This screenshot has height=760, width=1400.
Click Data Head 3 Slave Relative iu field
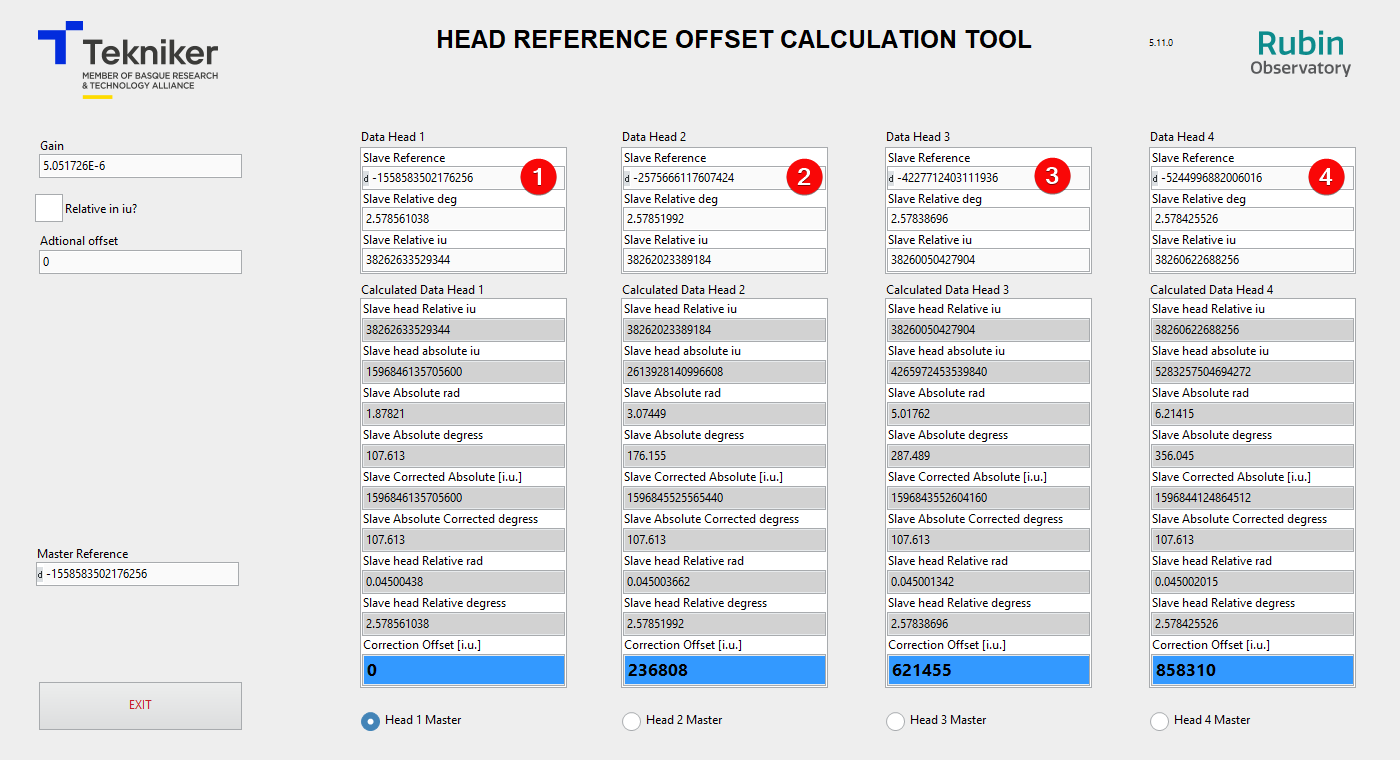pyautogui.click(x=989, y=260)
